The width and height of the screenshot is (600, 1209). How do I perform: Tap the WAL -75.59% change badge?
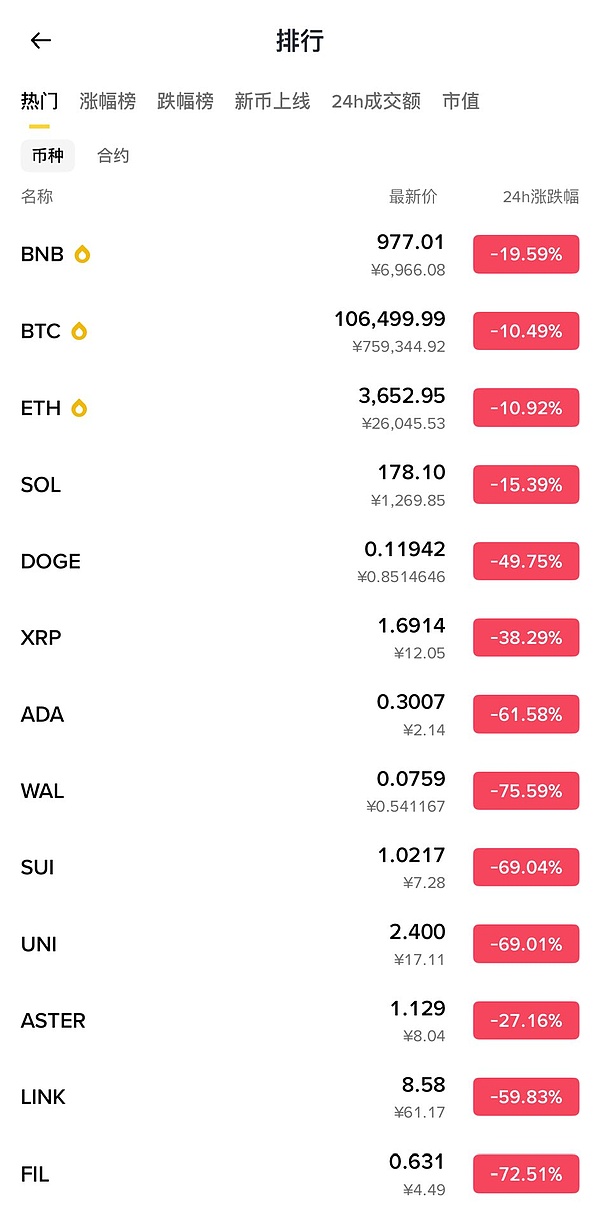(x=526, y=791)
